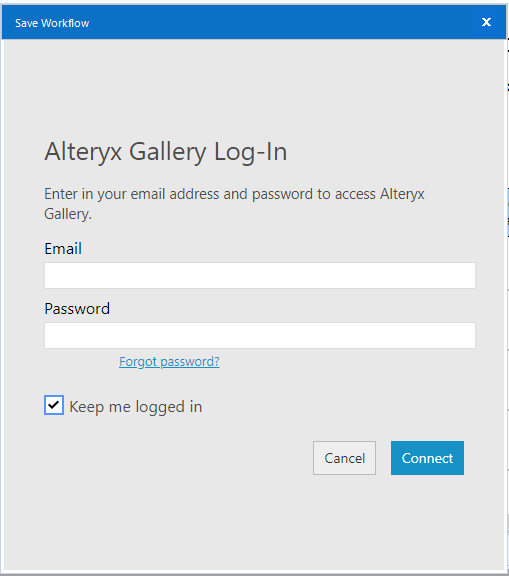Click the Alteryx Gallery Log-In heading
The width and height of the screenshot is (509, 576).
pyautogui.click(x=166, y=152)
